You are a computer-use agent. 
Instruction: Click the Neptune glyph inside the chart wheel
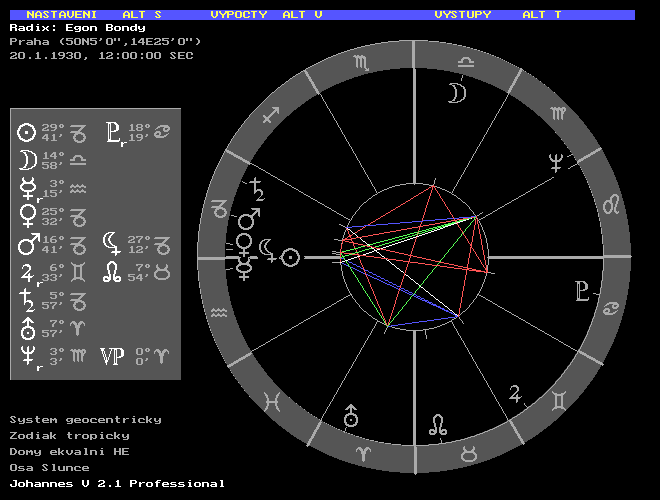click(556, 163)
